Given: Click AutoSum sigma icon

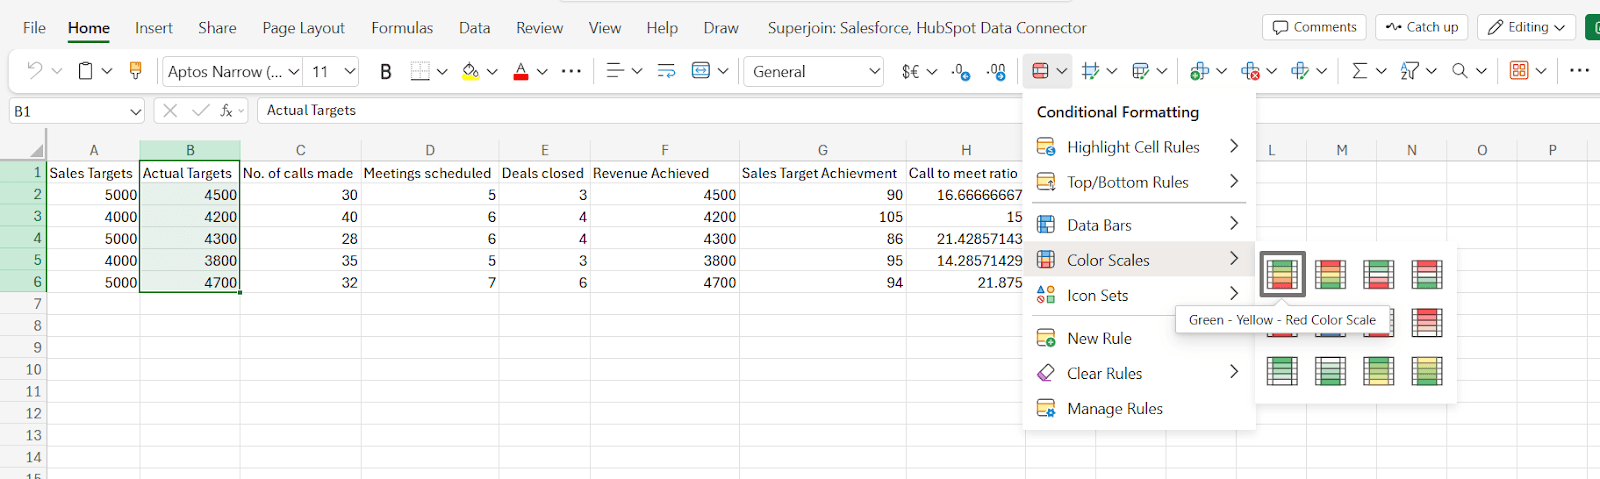Looking at the screenshot, I should point(1359,71).
